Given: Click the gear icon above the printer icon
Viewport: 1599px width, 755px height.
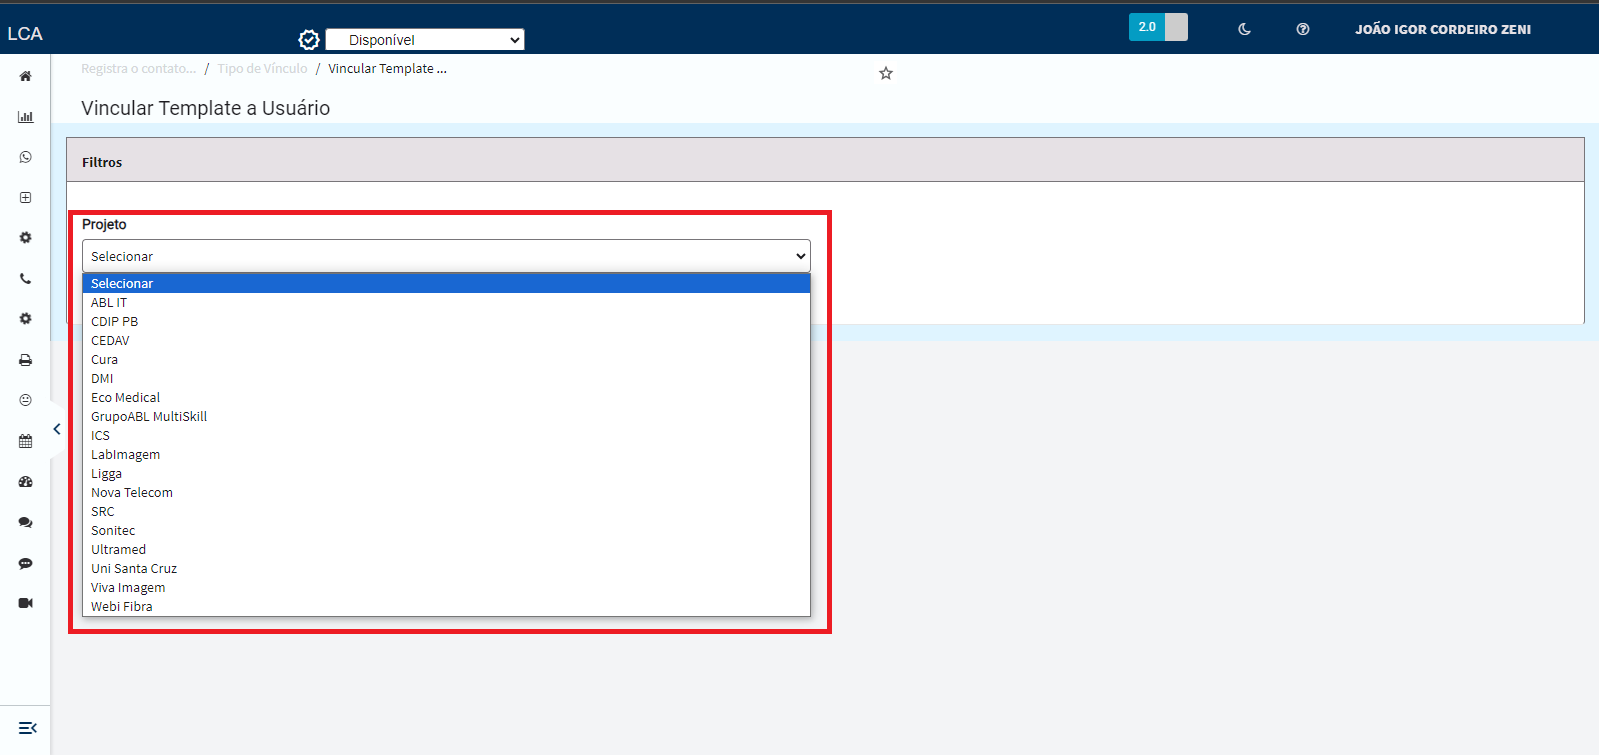Looking at the screenshot, I should [x=25, y=319].
